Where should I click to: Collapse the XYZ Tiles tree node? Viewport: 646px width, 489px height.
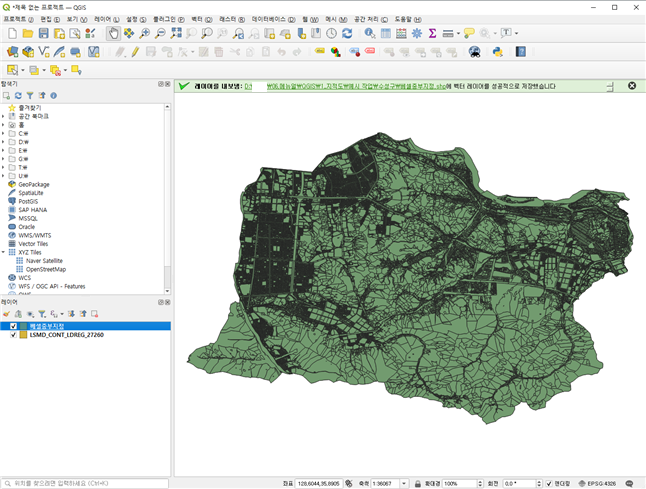tap(3, 252)
